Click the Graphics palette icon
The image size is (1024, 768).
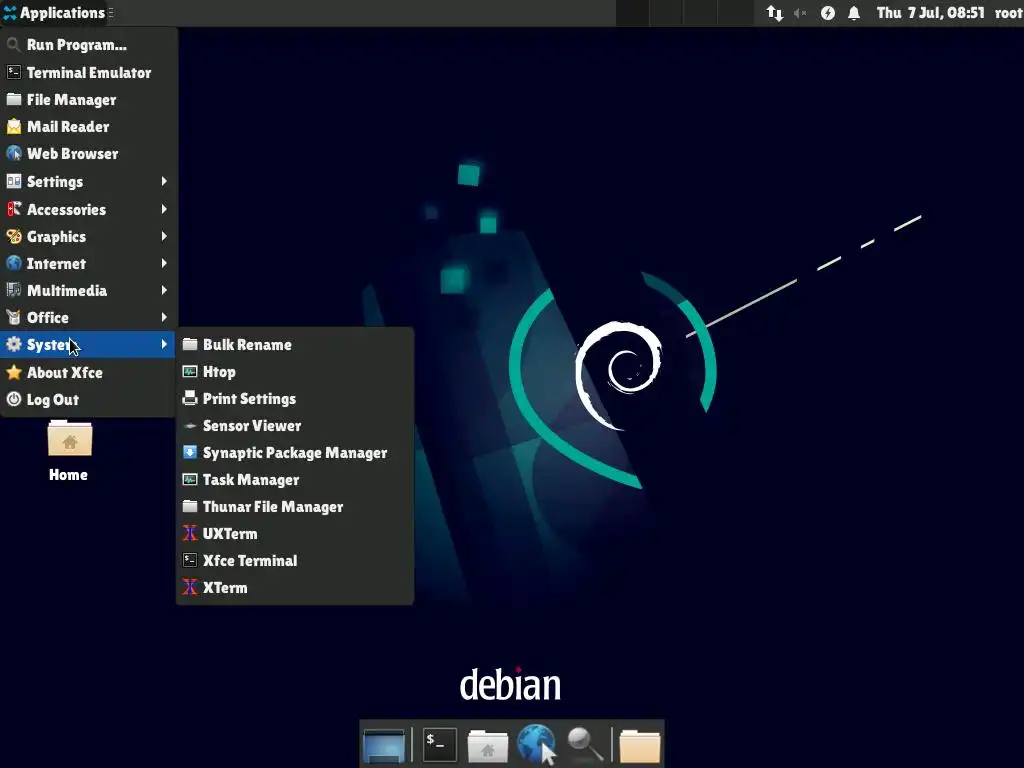tap(14, 236)
